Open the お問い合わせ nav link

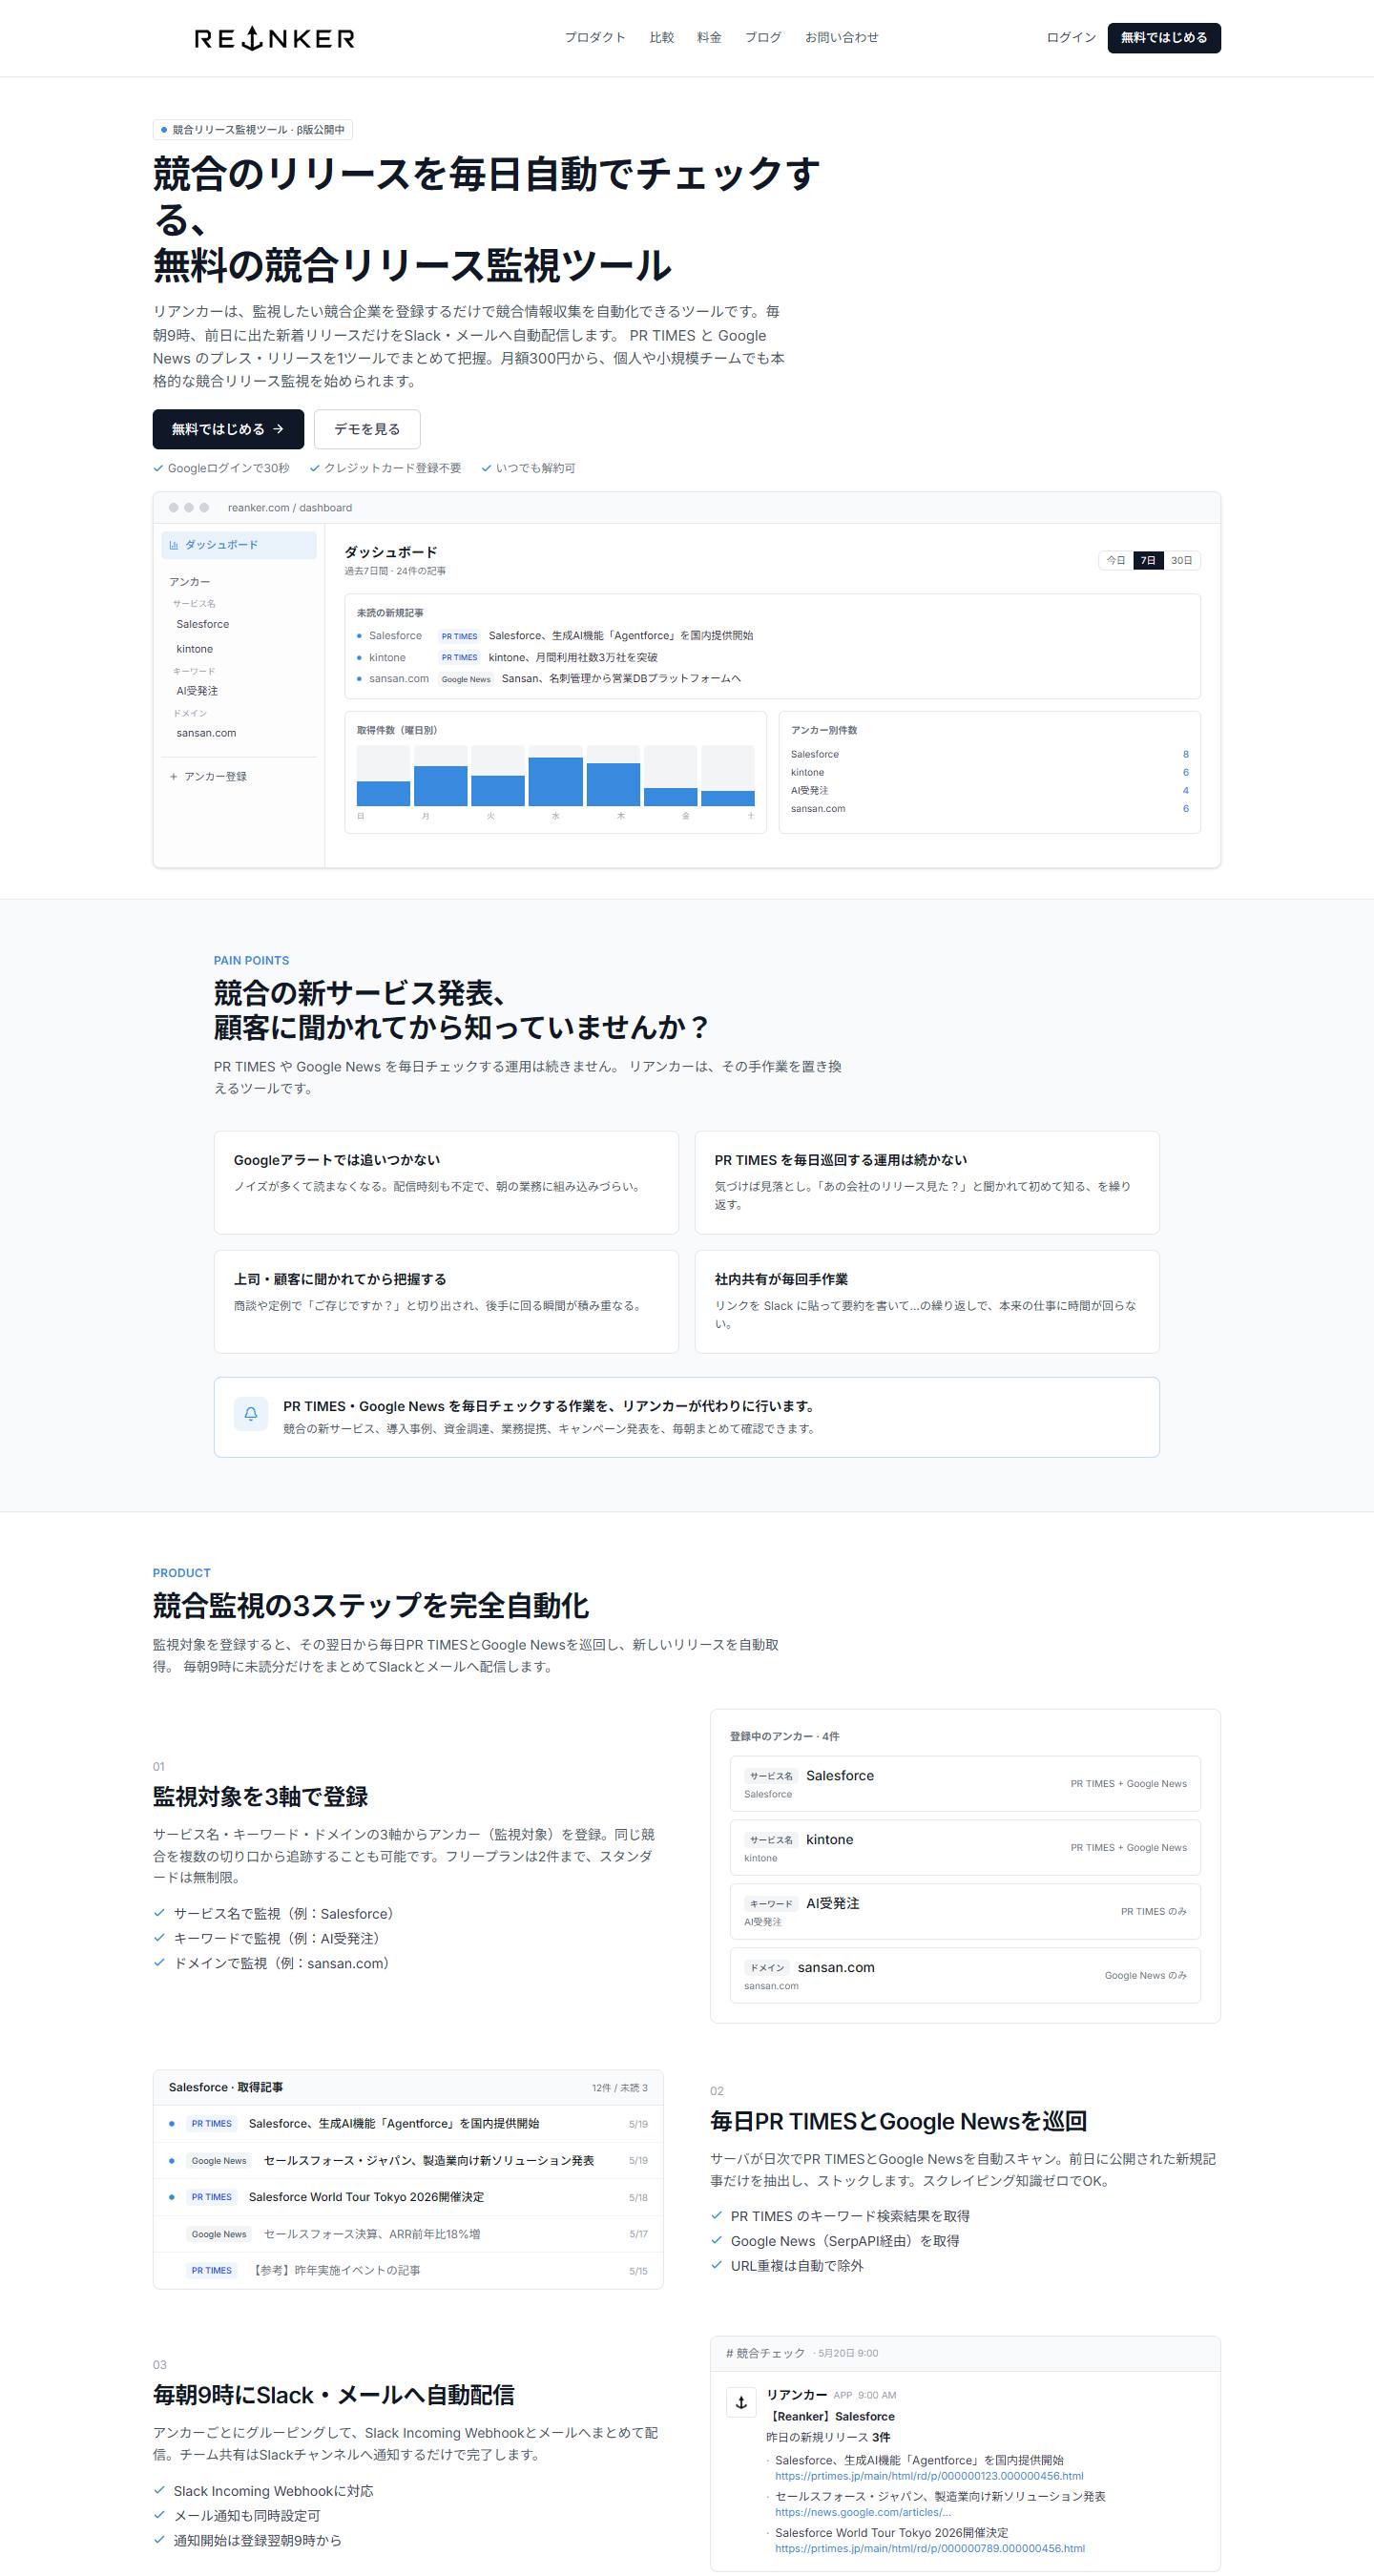pyautogui.click(x=842, y=38)
